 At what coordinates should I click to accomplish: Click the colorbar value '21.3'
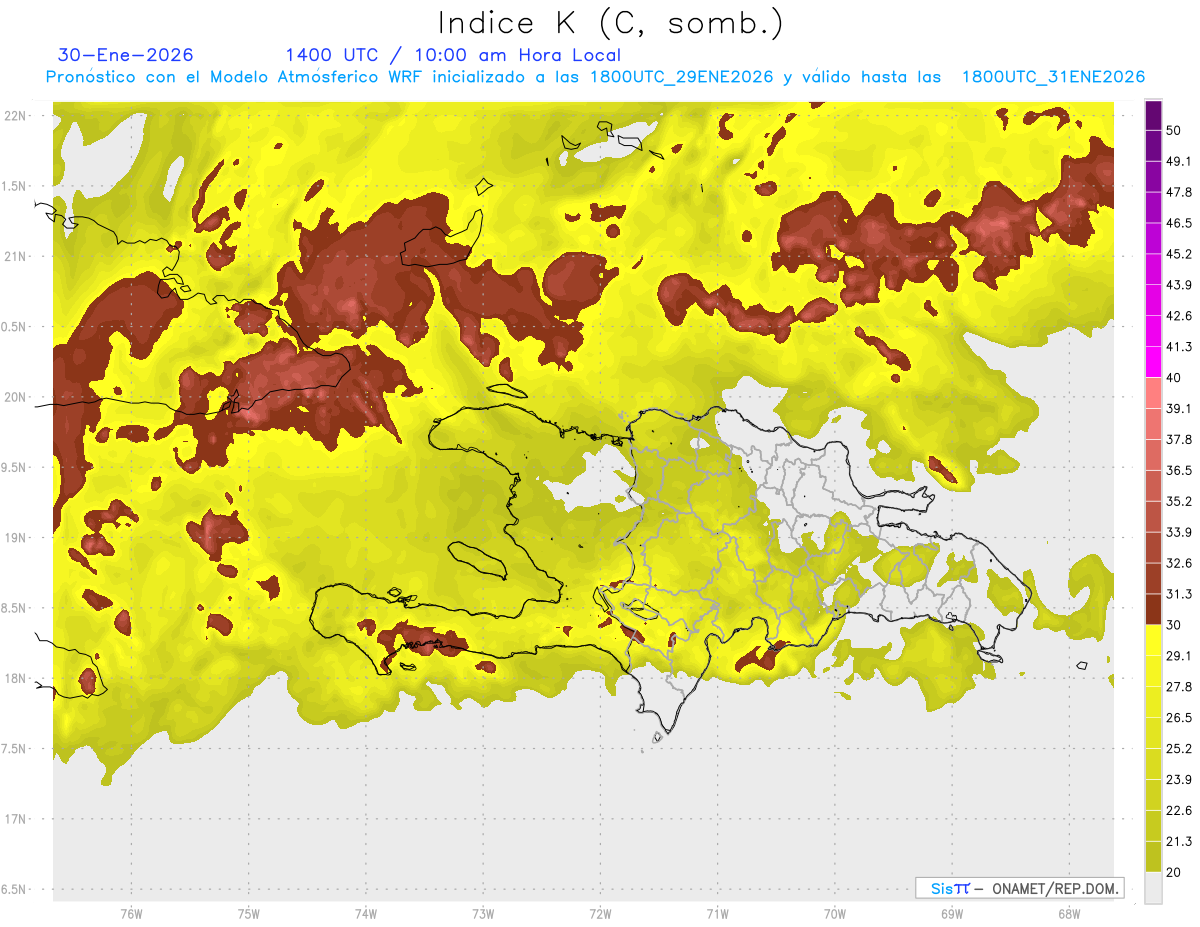tap(1179, 841)
